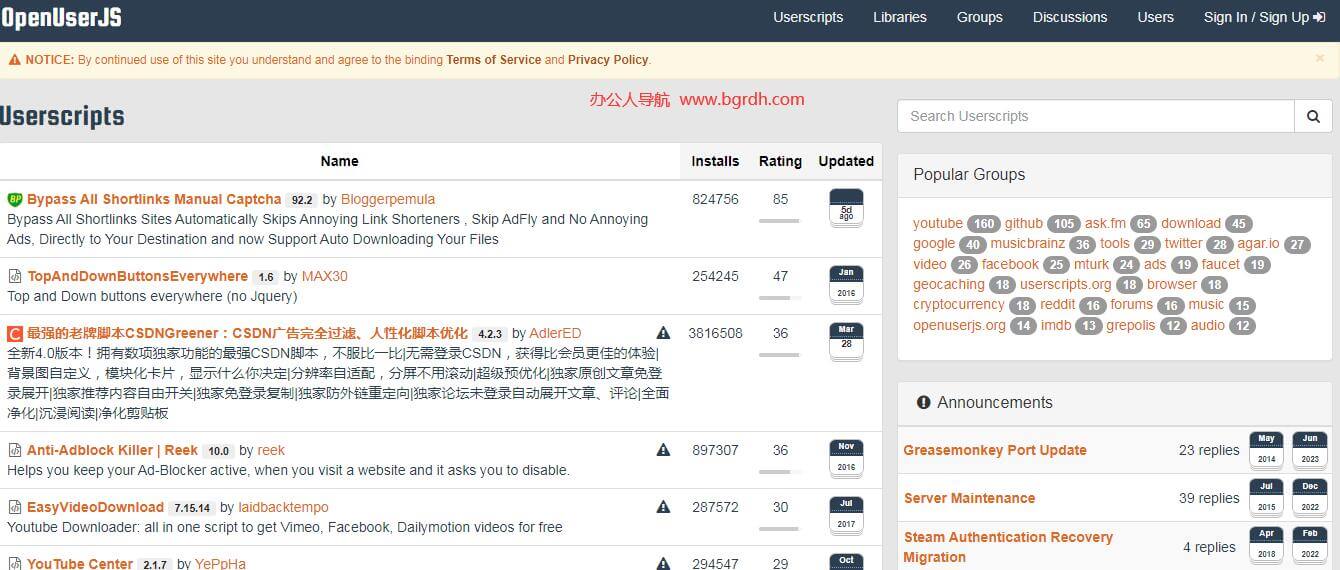Open Groups from the top navigation
Screen dimensions: 1340x570
click(x=979, y=17)
